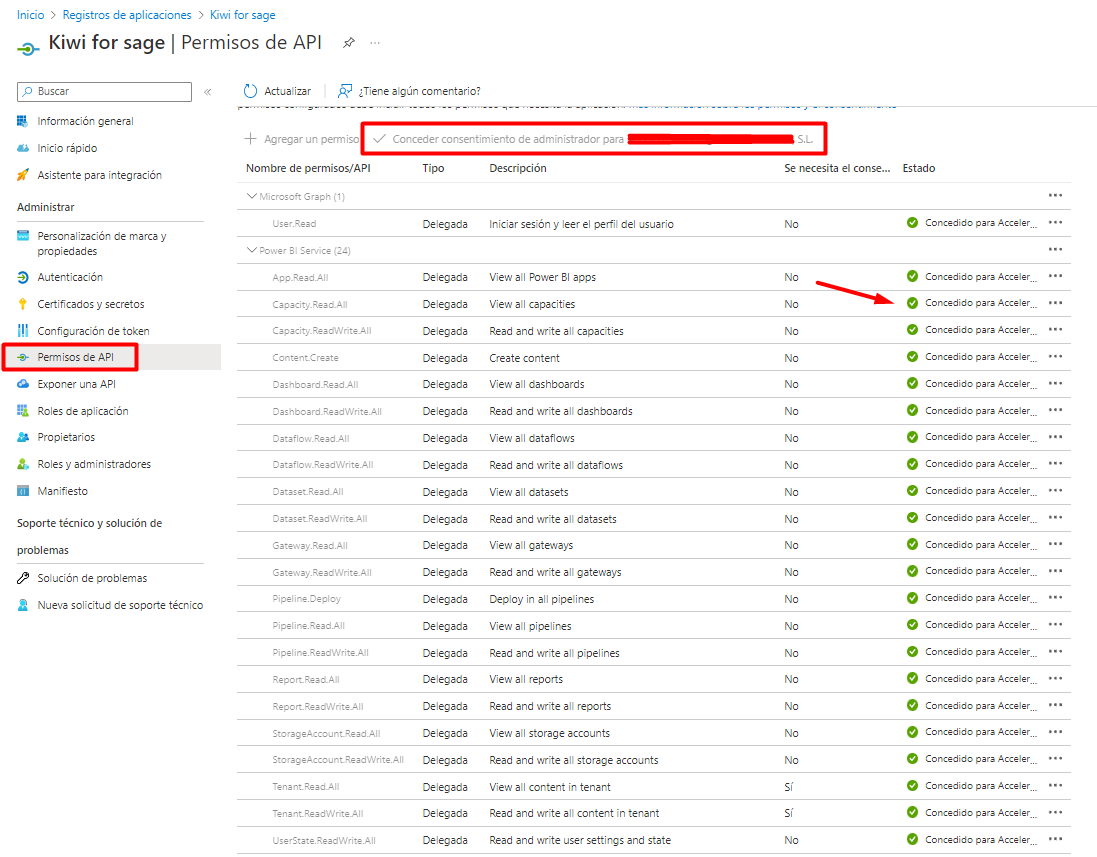The width and height of the screenshot is (1097, 857).
Task: Click "Deploy in all pipelines" description
Action: tap(542, 600)
